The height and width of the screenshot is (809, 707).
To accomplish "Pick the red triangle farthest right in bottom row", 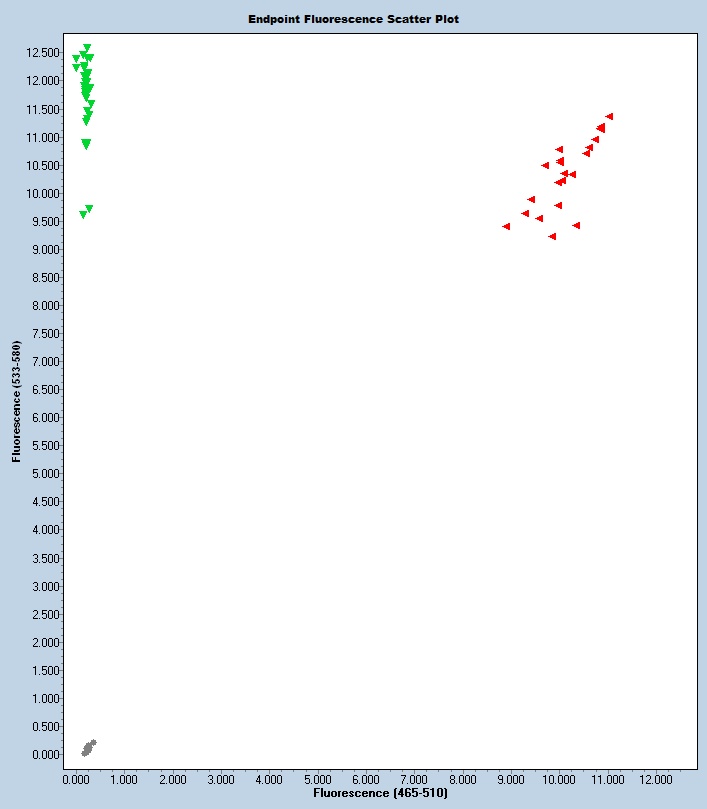I will (x=576, y=226).
